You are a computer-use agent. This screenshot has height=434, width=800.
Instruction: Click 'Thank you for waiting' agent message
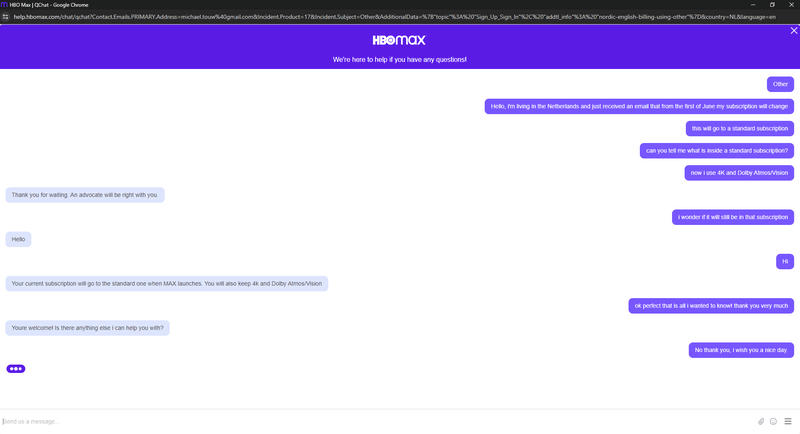85,195
